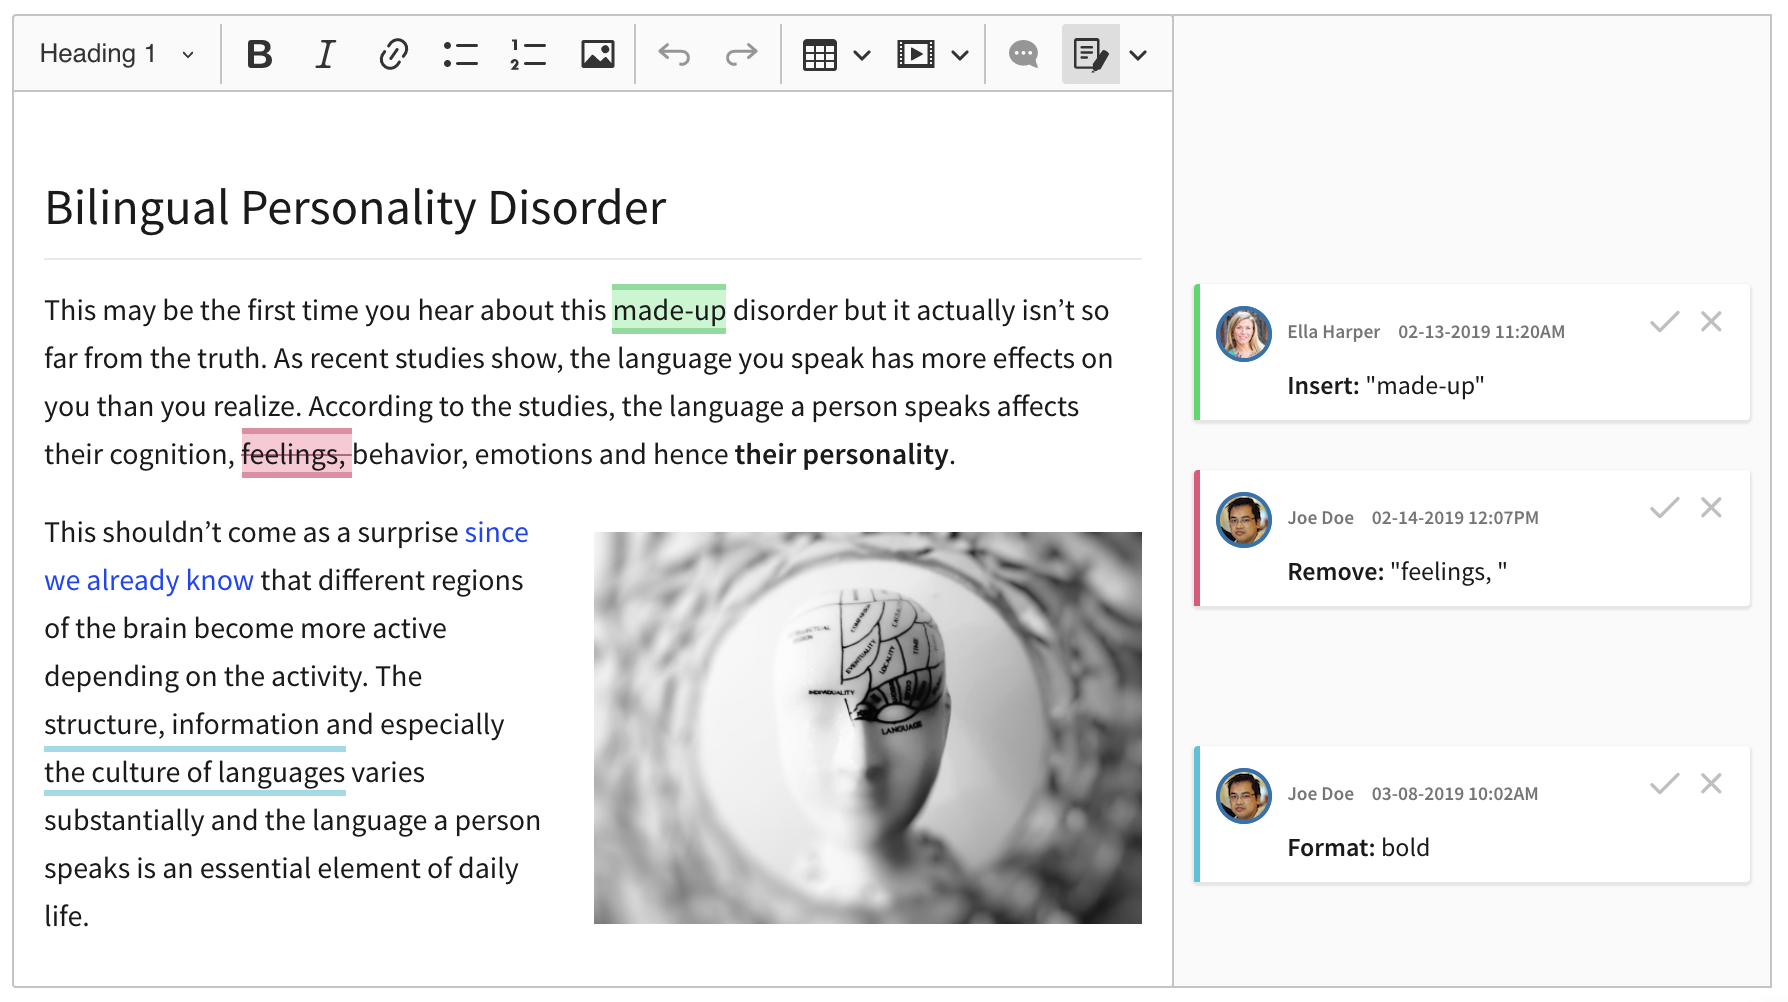This screenshot has width=1788, height=1002.
Task: Discard Ella Harper's insert suggestion
Action: [x=1711, y=322]
